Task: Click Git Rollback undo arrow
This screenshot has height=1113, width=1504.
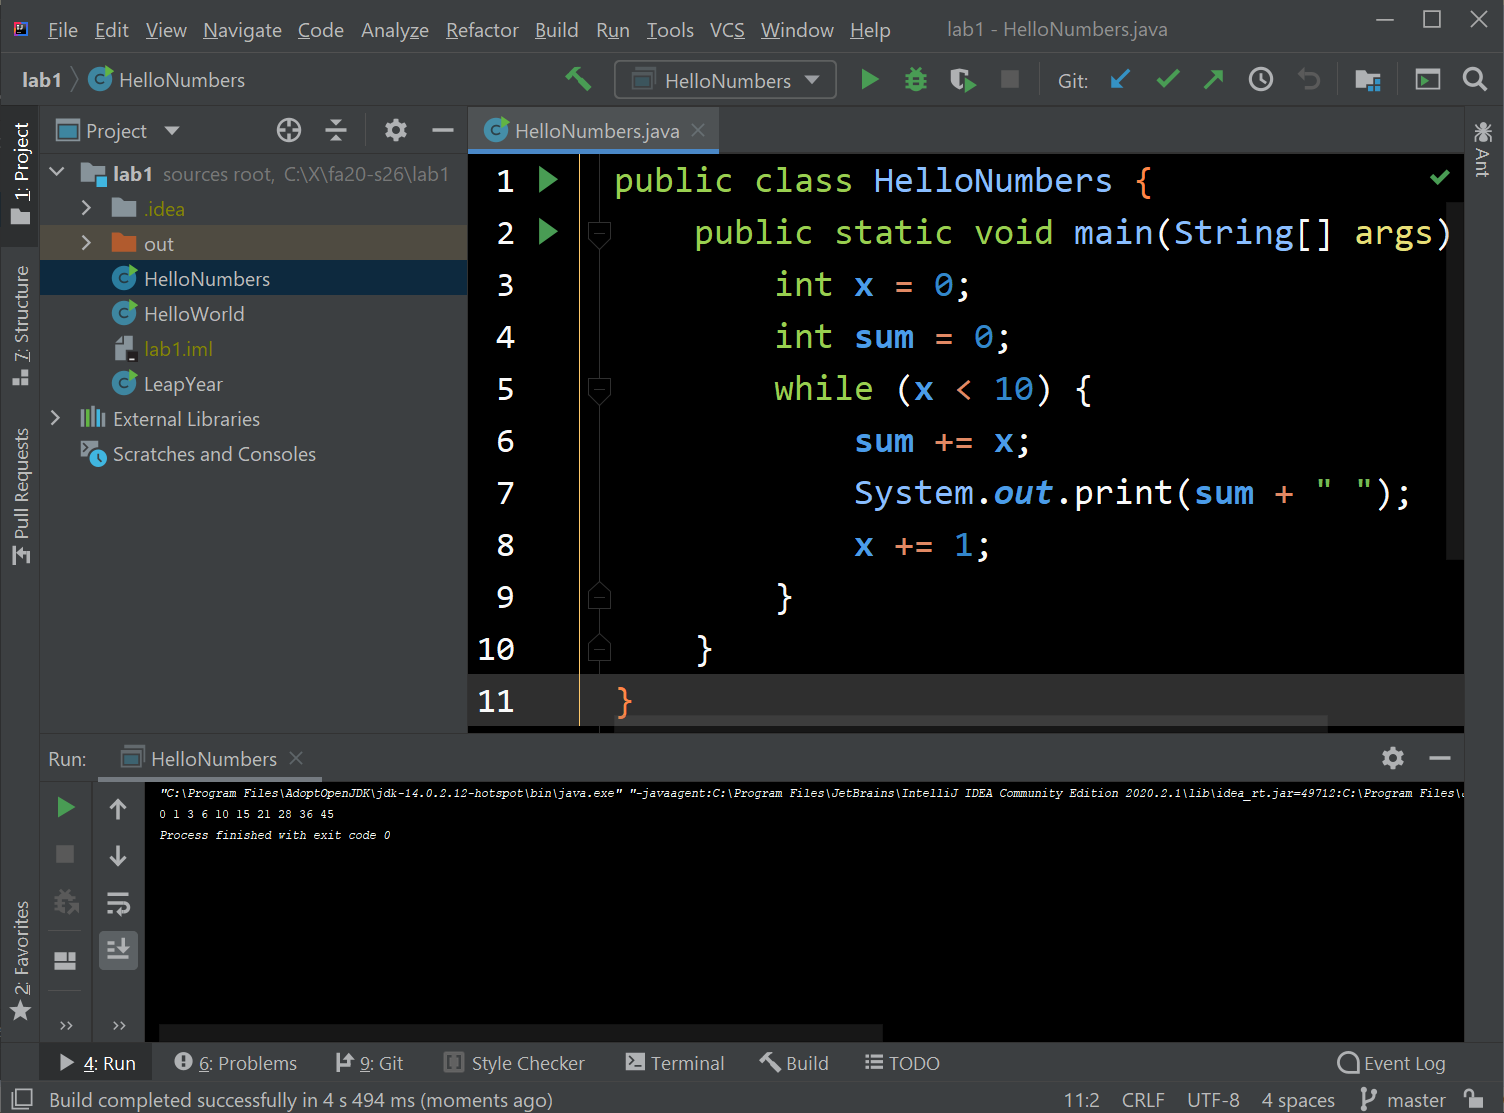Action: [x=1309, y=79]
